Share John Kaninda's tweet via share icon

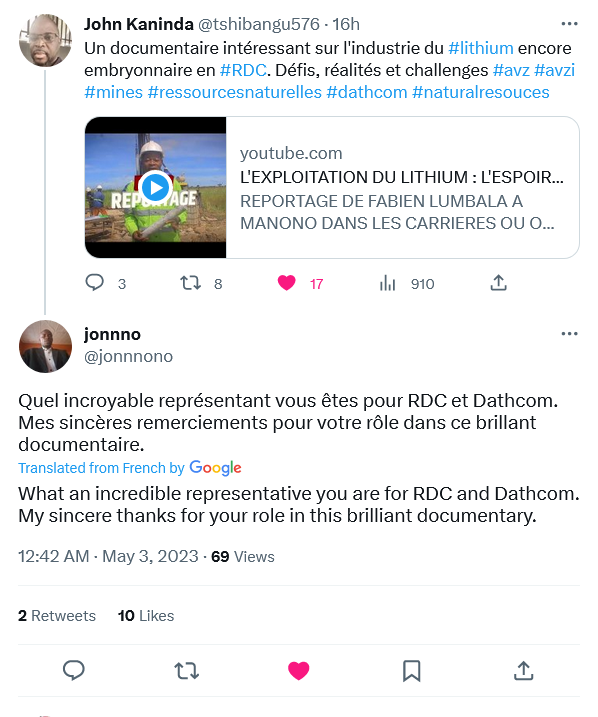click(498, 283)
